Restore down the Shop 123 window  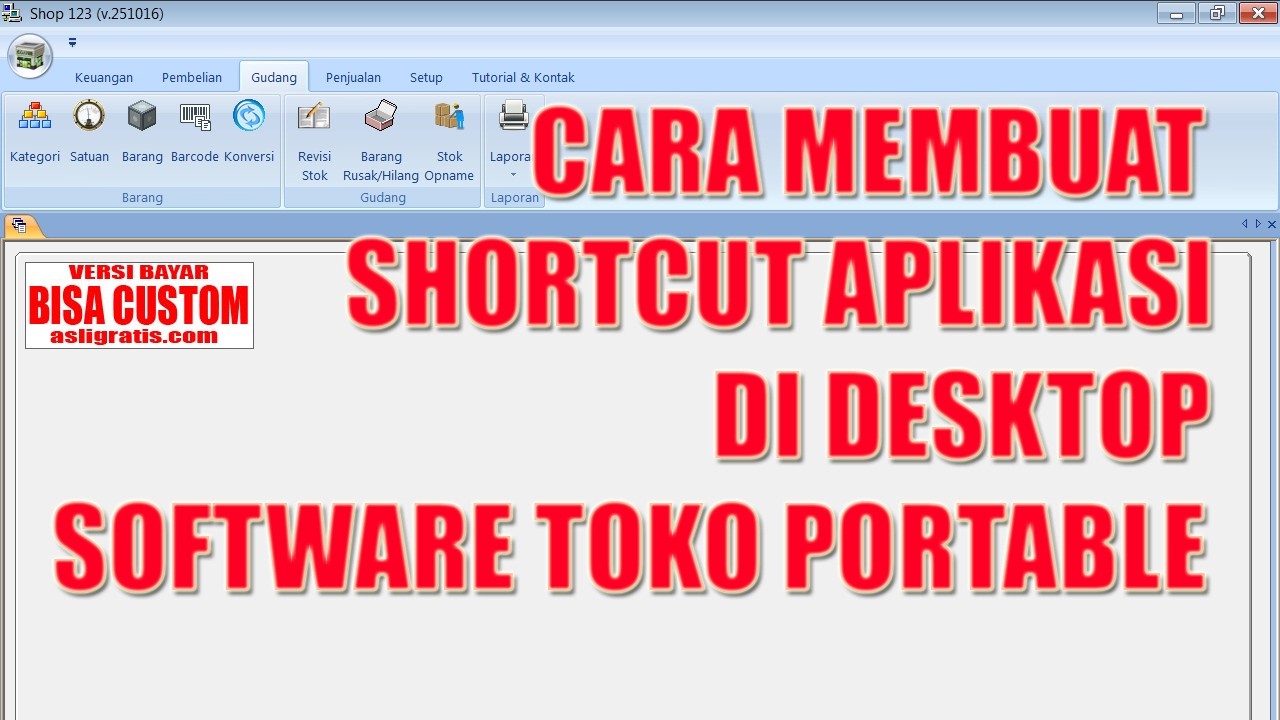[1217, 13]
